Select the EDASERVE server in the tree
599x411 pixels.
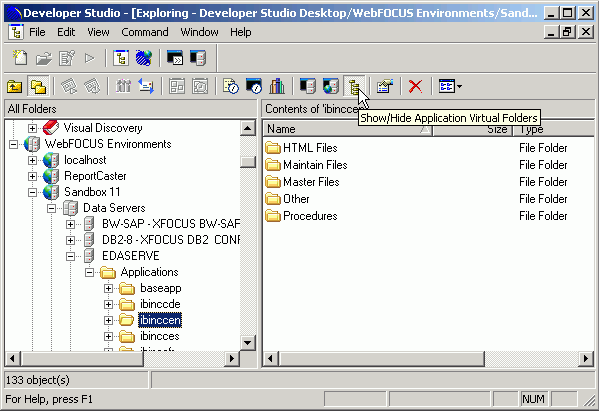click(131, 256)
